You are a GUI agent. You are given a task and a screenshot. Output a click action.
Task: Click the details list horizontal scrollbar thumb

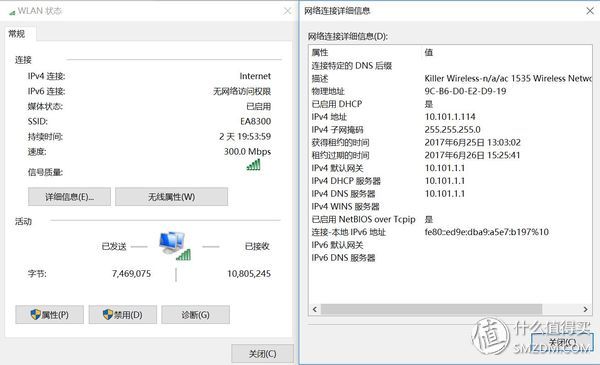(431, 309)
